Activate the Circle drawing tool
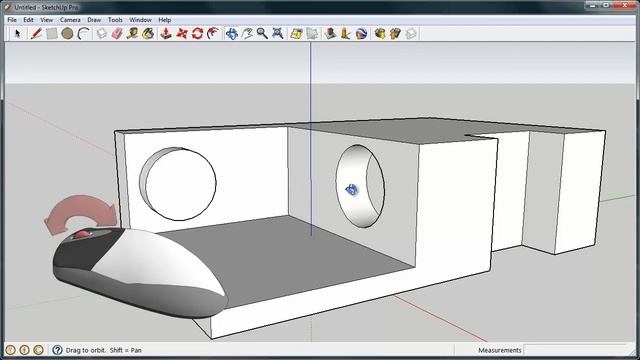Viewport: 640px width, 360px height. pyautogui.click(x=67, y=33)
